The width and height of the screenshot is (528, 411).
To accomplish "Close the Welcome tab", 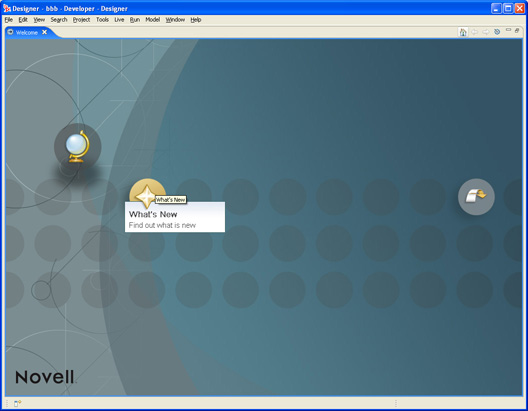I will coord(44,32).
